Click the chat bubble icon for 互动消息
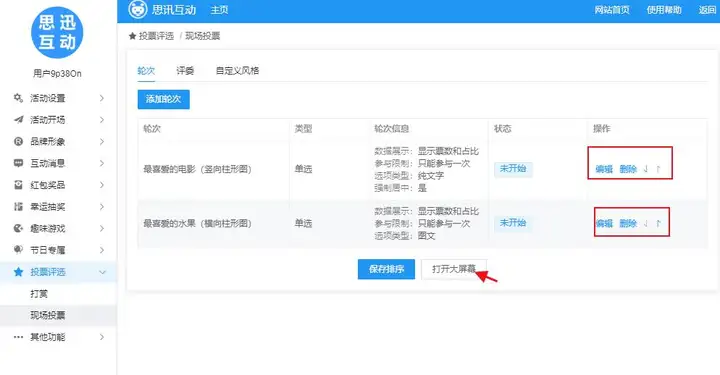The image size is (720, 375). pos(18,163)
